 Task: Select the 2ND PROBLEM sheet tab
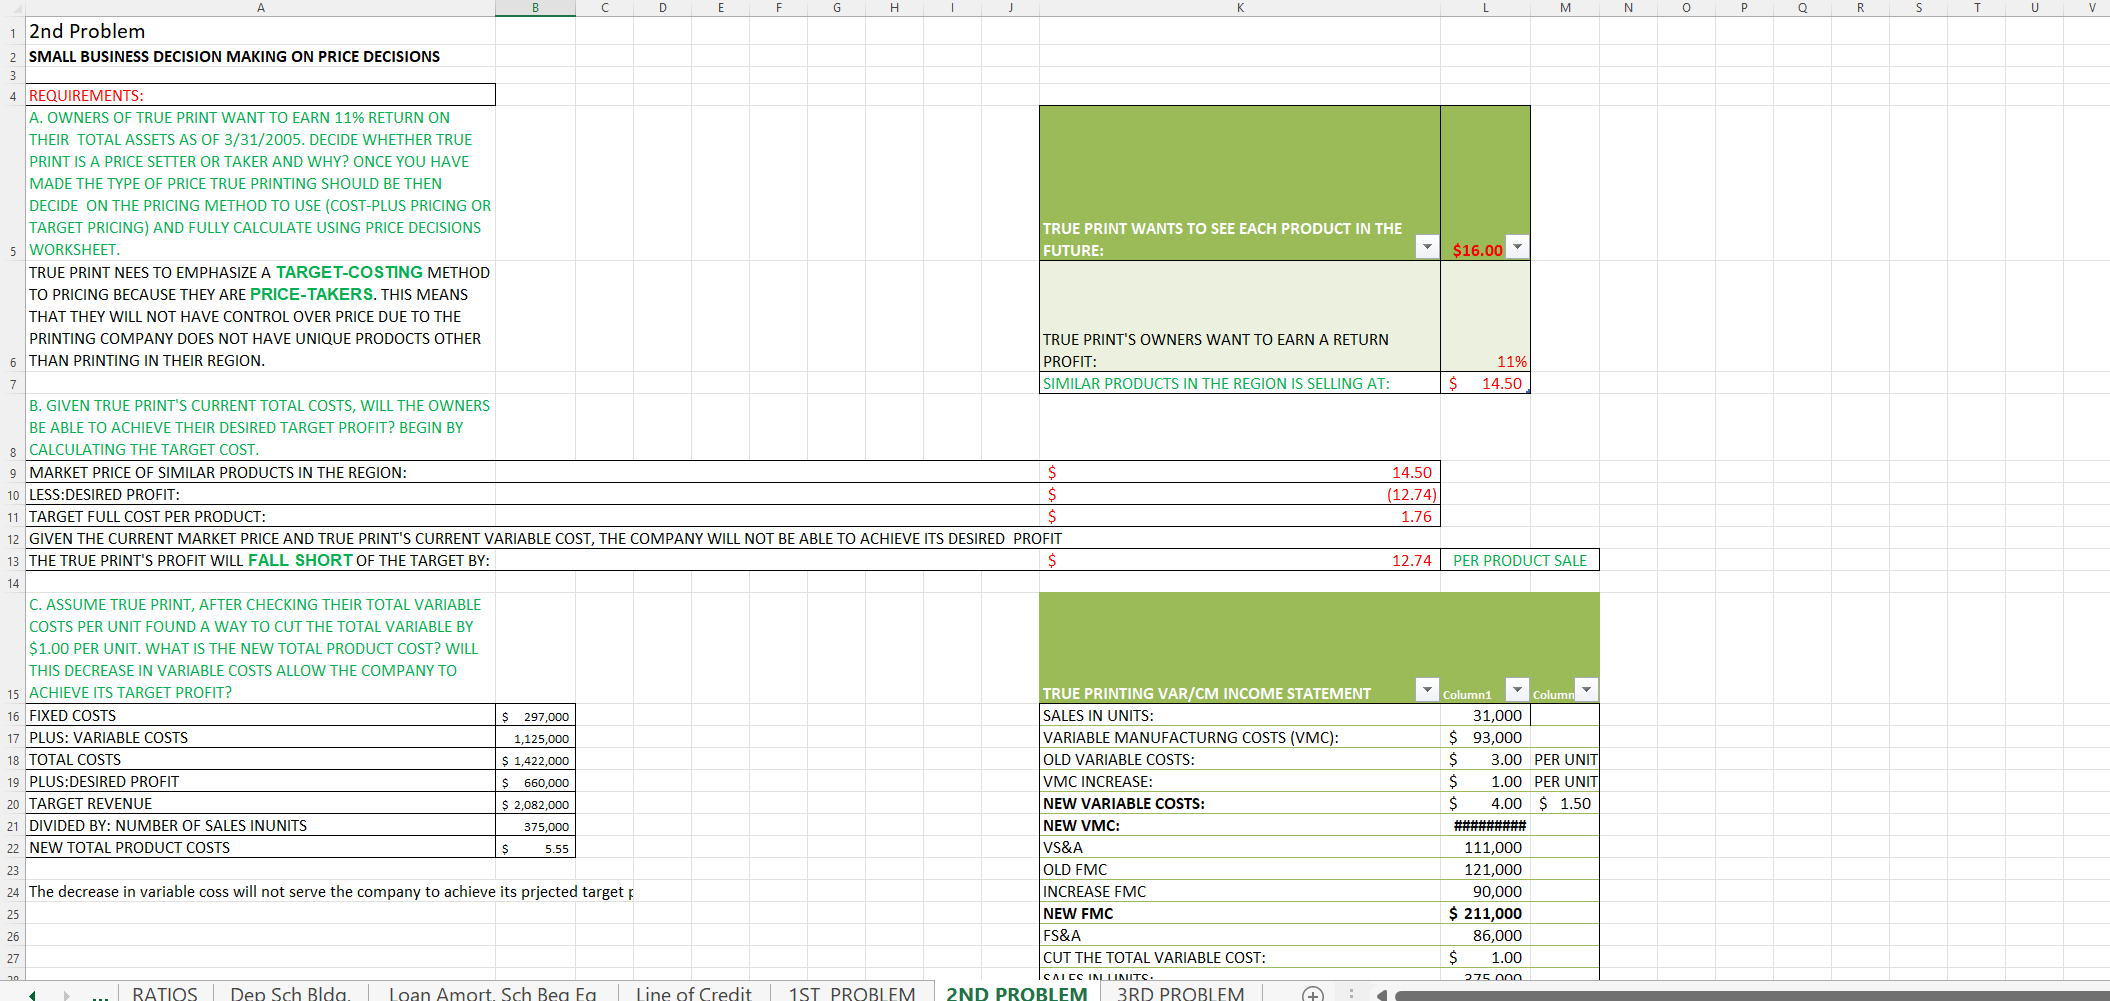1016,993
